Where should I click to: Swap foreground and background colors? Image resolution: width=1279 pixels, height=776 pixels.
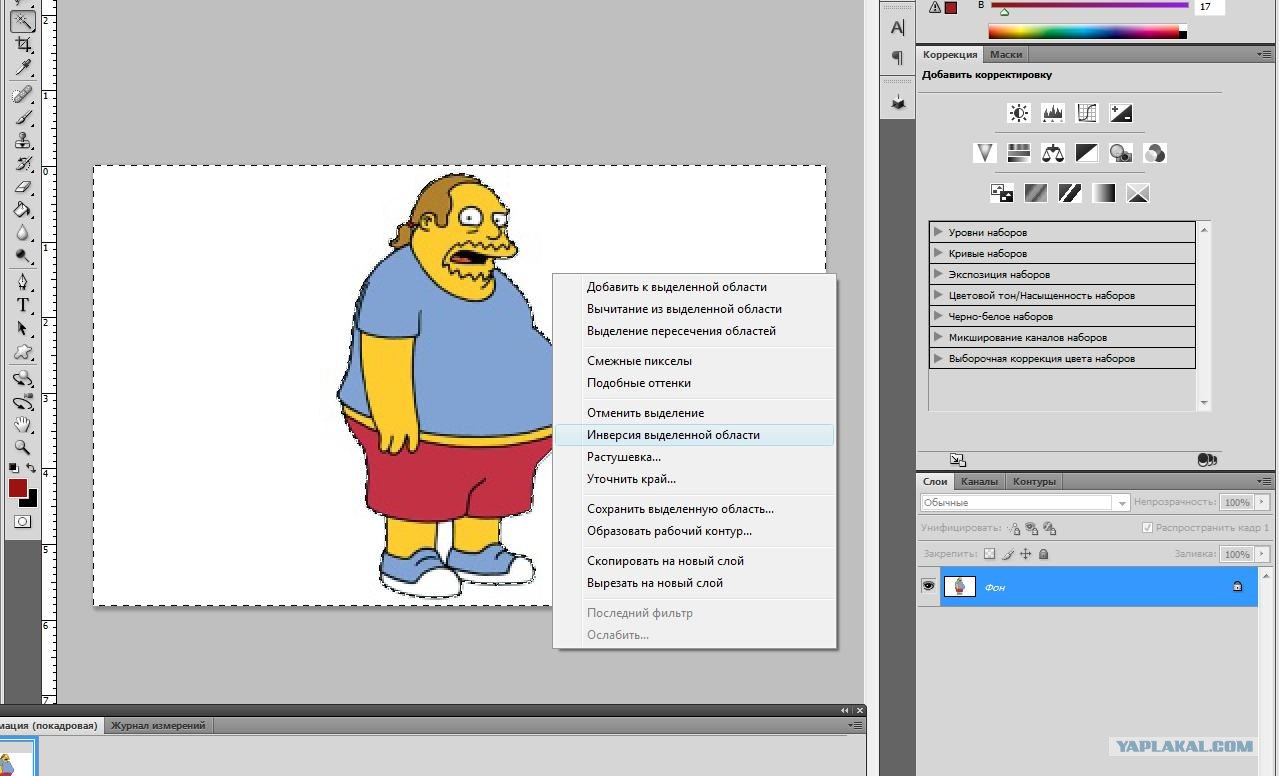pyautogui.click(x=32, y=468)
